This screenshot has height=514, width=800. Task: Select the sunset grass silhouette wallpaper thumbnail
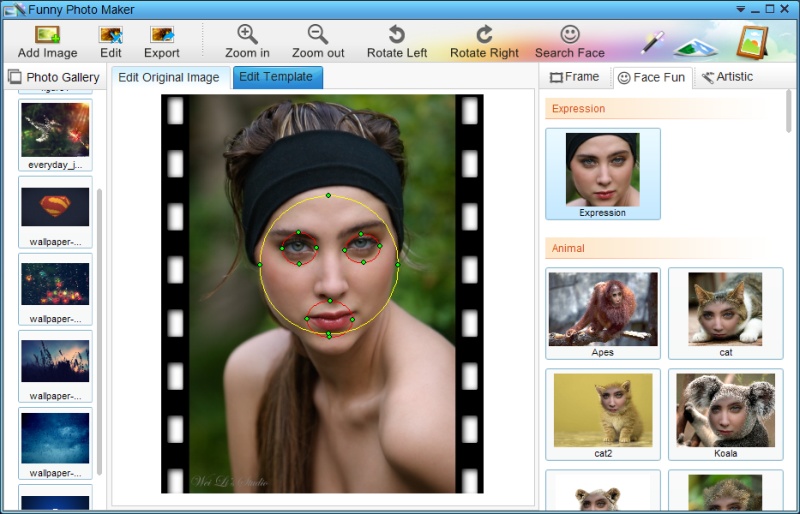[x=55, y=366]
